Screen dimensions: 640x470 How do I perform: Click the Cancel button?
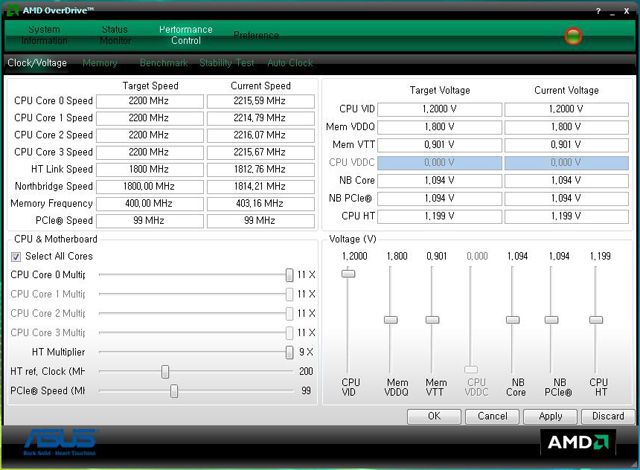pyautogui.click(x=492, y=416)
